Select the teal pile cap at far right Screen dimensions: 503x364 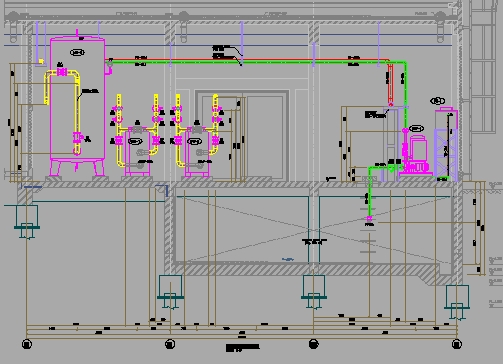[457, 302]
